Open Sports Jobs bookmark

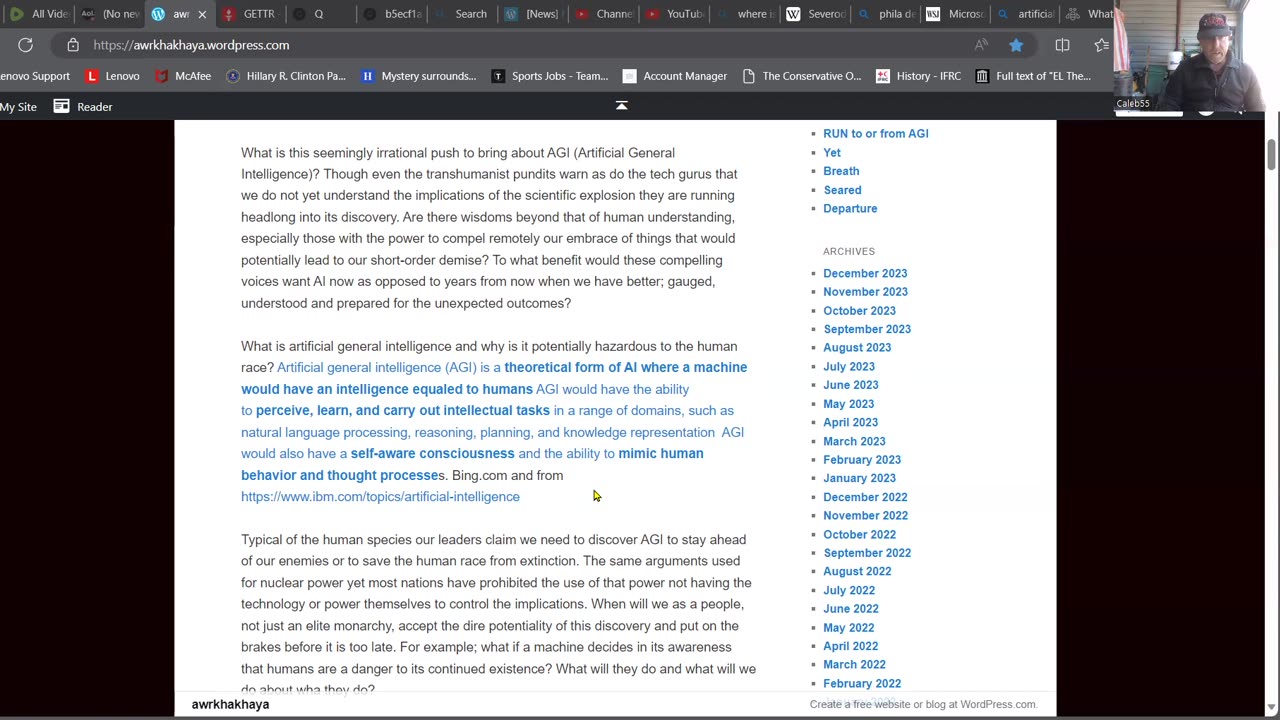coord(549,76)
